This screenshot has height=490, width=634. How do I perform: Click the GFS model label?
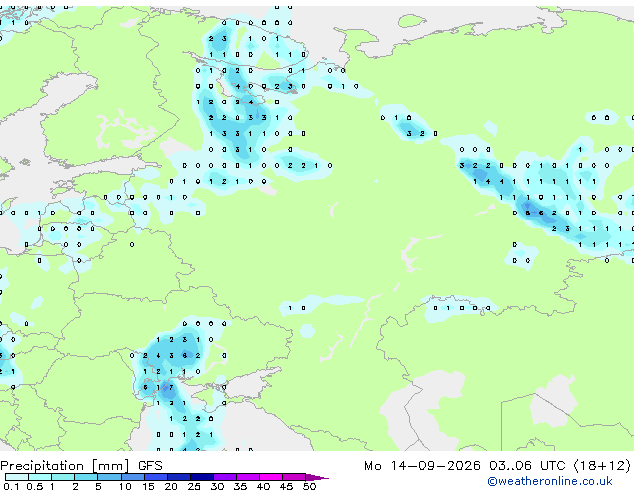(x=150, y=466)
